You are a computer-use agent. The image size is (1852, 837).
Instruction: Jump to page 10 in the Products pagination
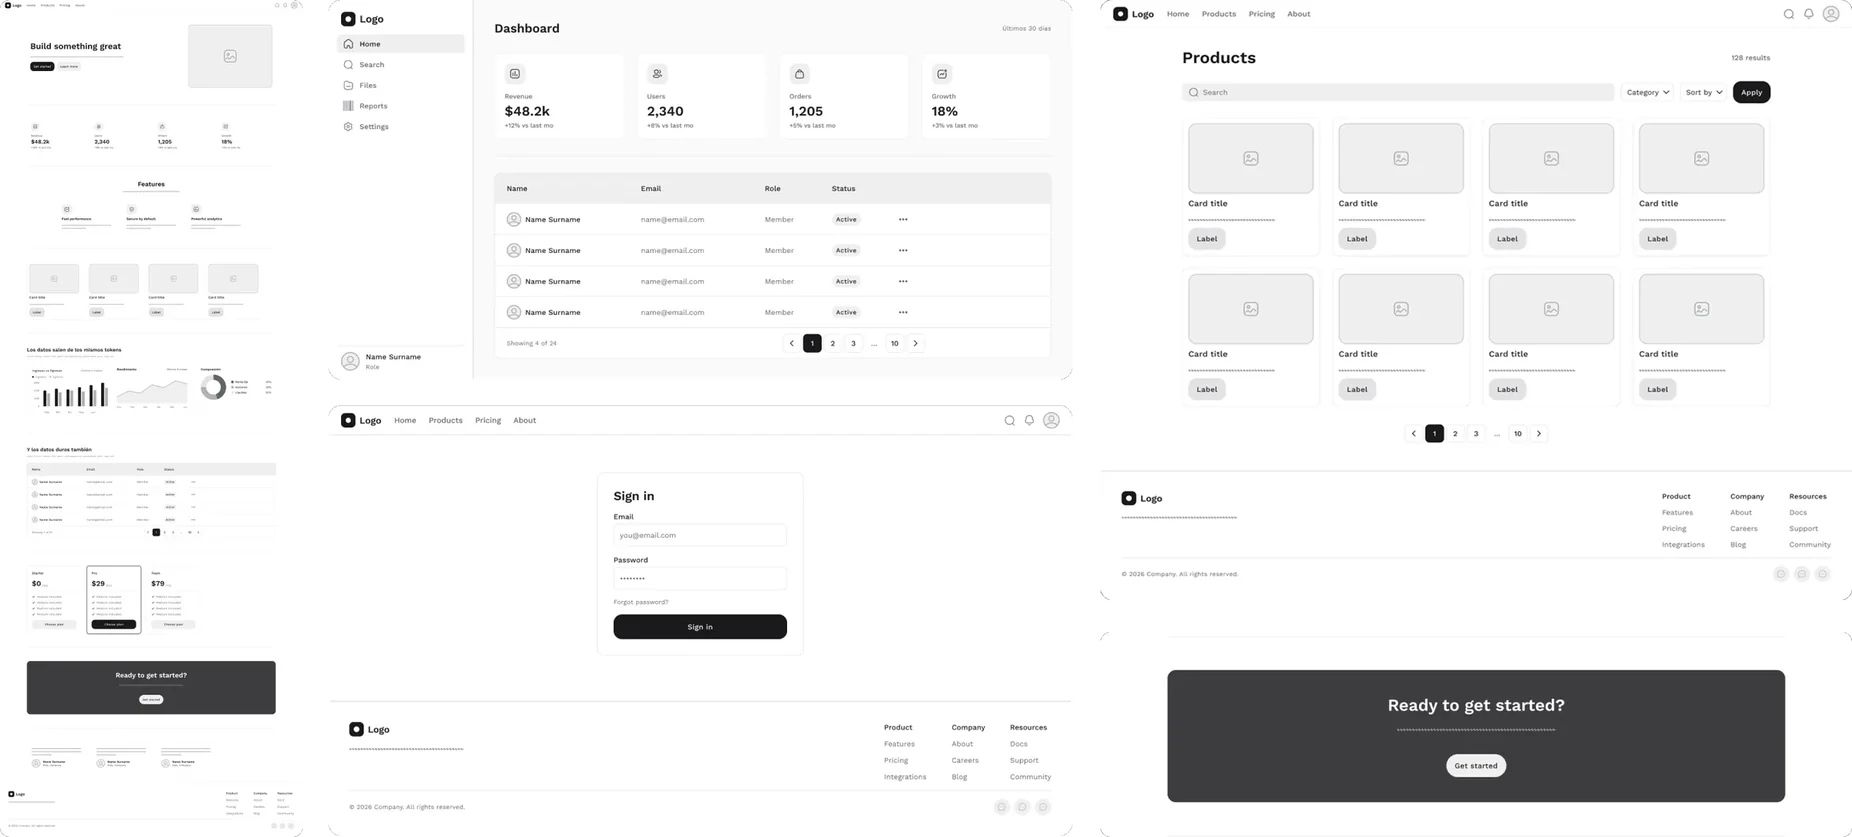pos(1518,434)
